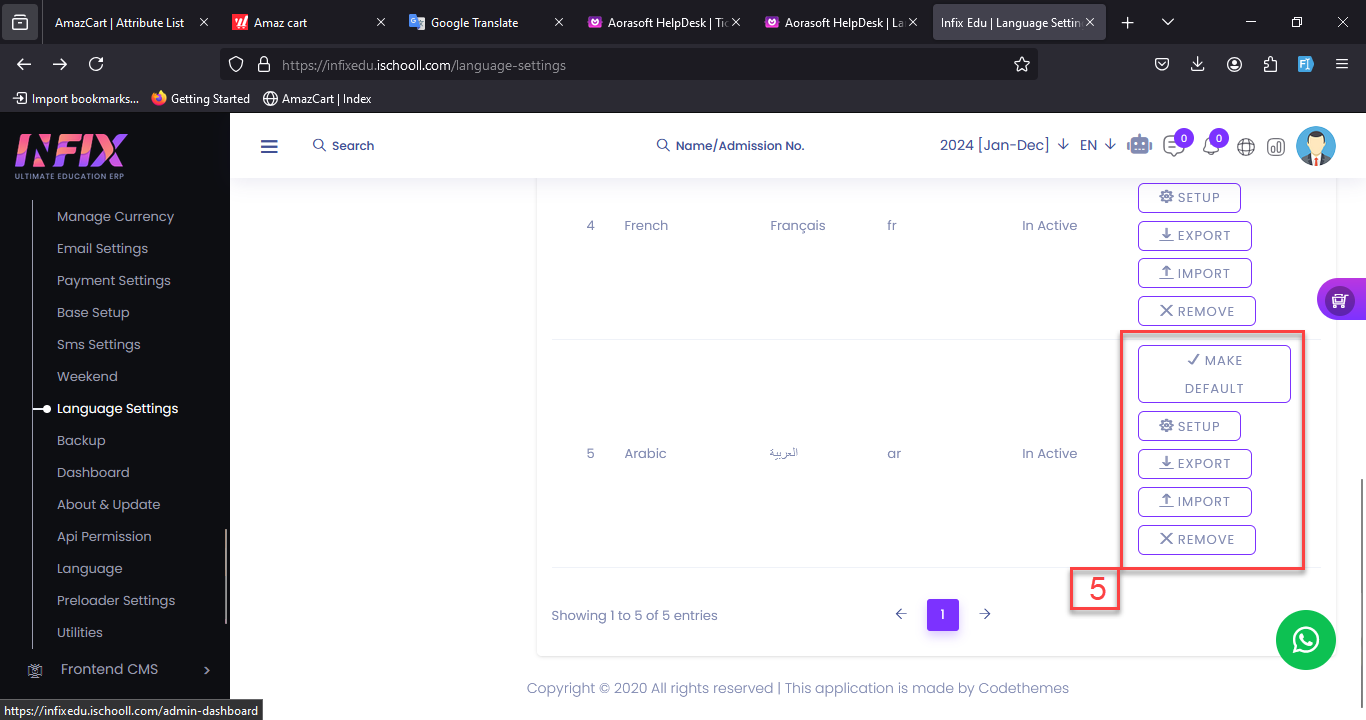
Task: Open Base Setup in sidebar
Action: pos(93,312)
